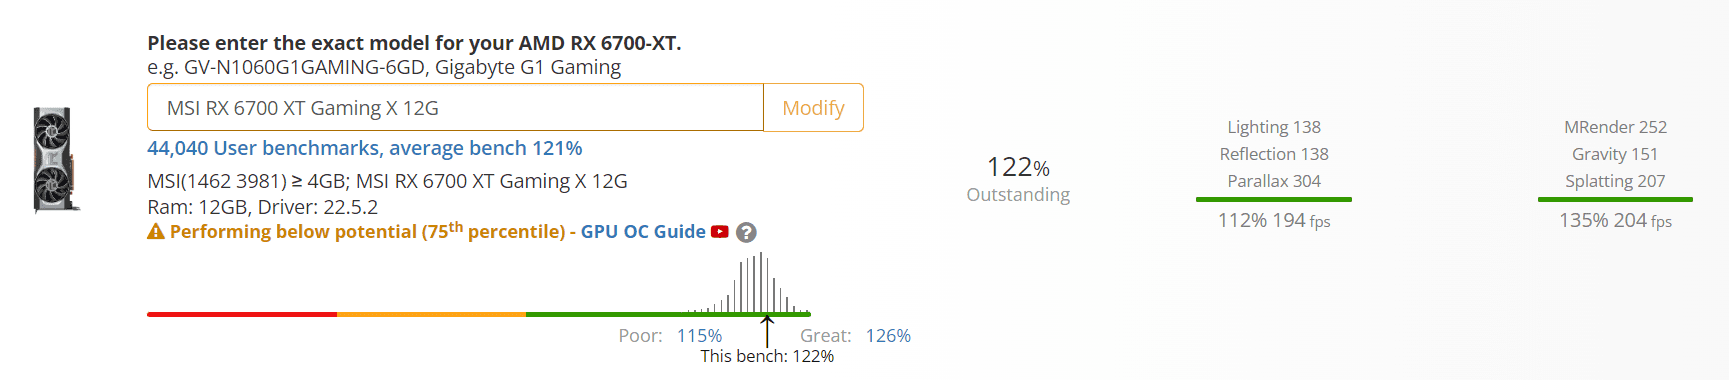Click the Great 126% percentile link
The width and height of the screenshot is (1729, 383).
click(x=888, y=336)
